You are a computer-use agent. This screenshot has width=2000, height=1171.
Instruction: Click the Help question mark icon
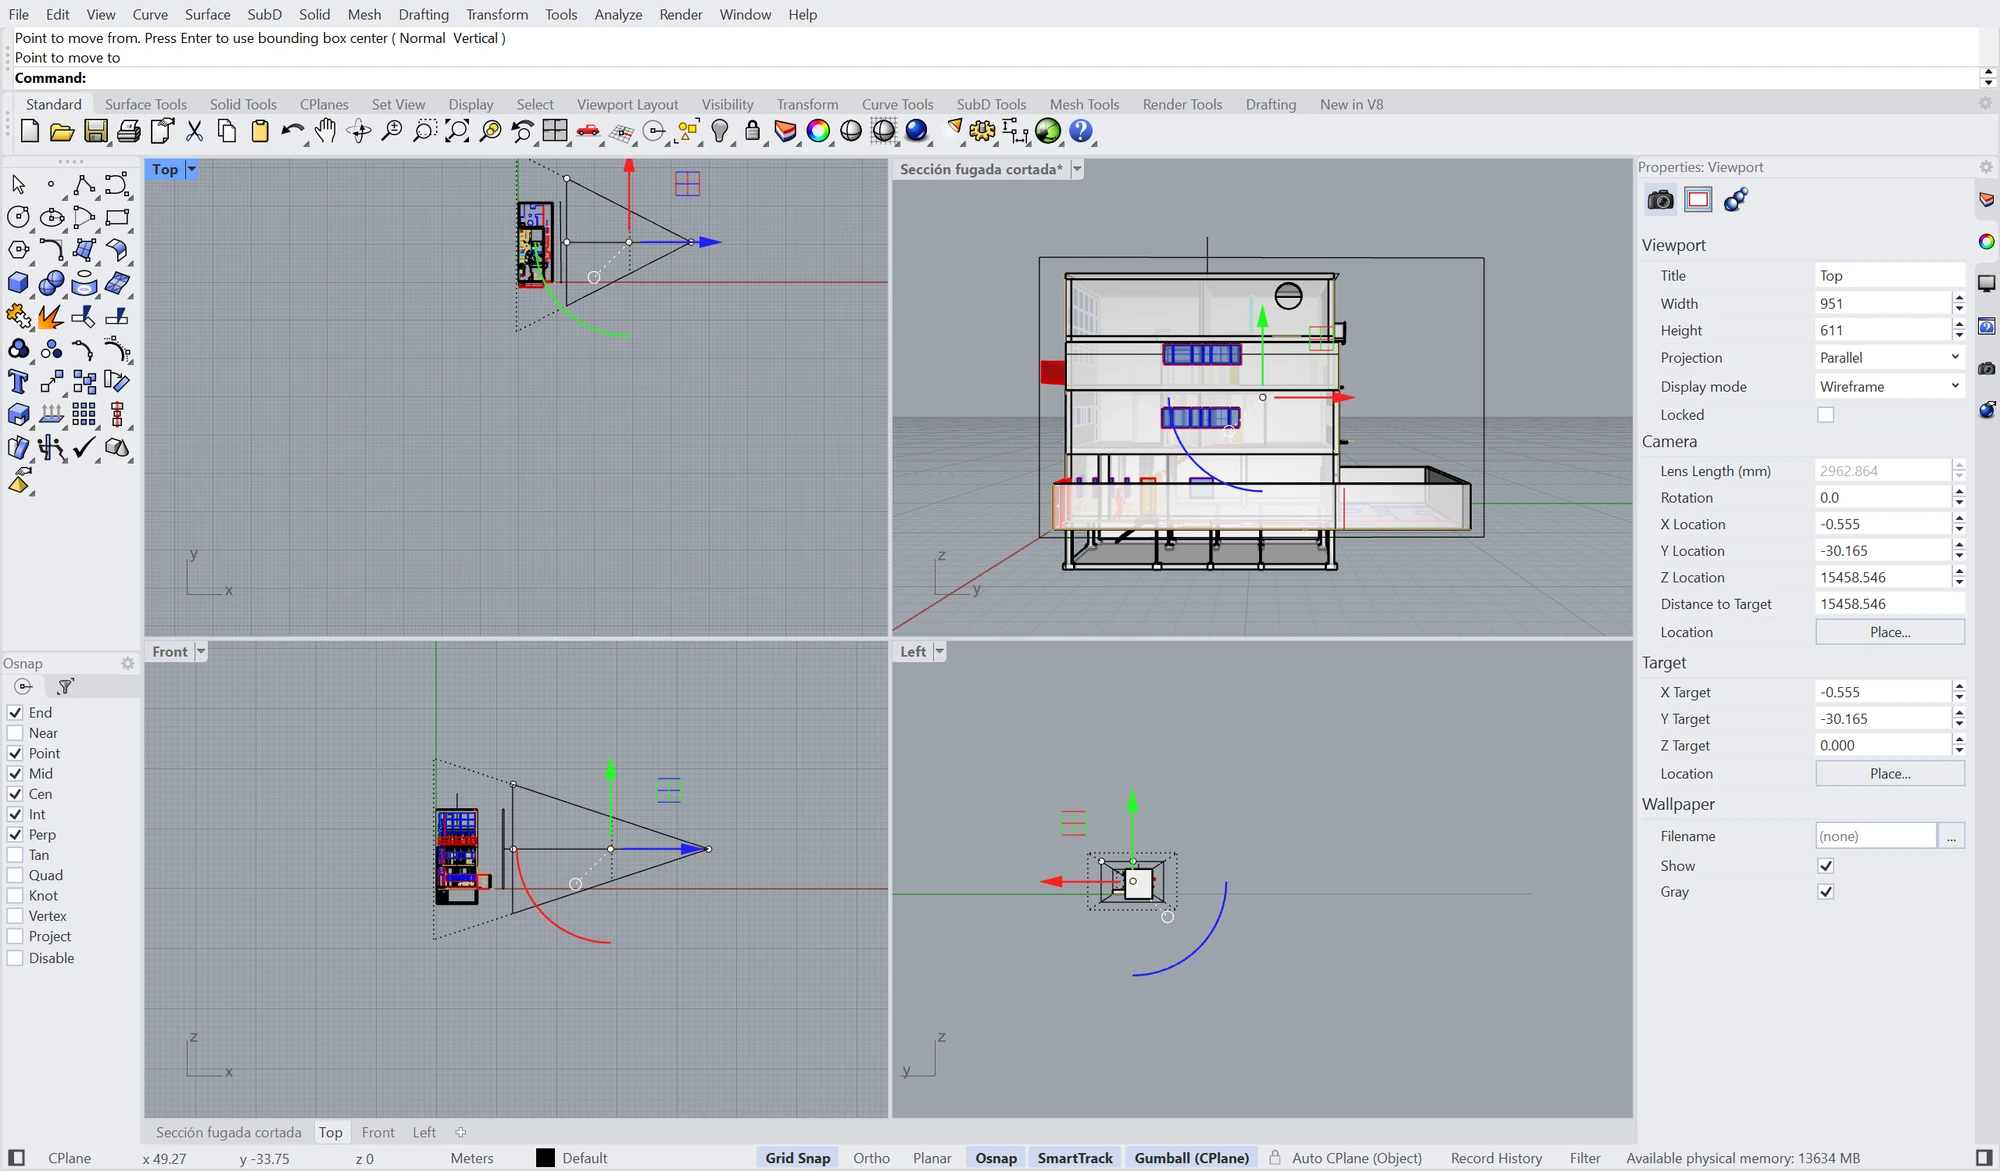[1080, 131]
